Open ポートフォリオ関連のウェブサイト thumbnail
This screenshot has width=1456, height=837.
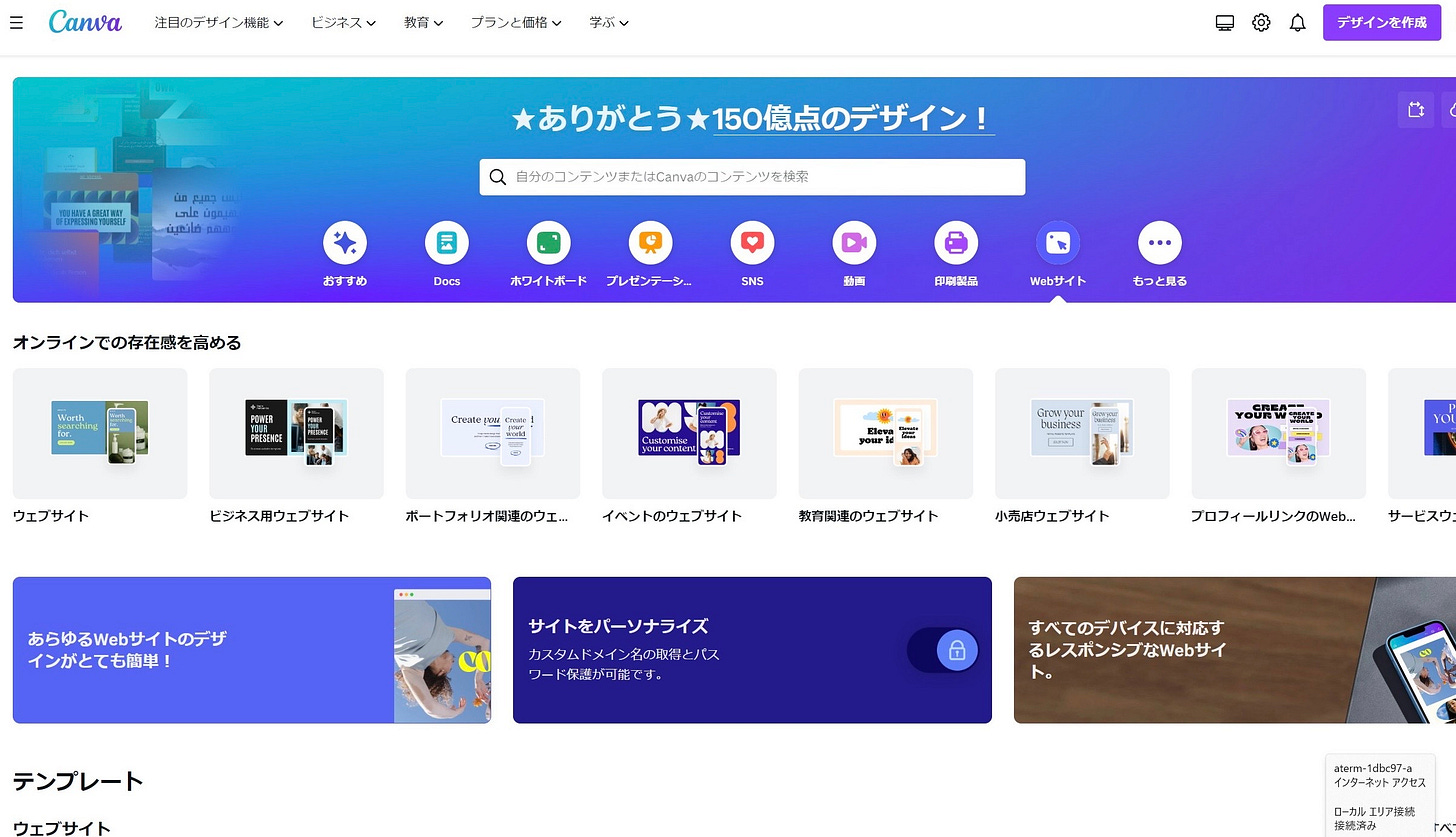point(493,433)
